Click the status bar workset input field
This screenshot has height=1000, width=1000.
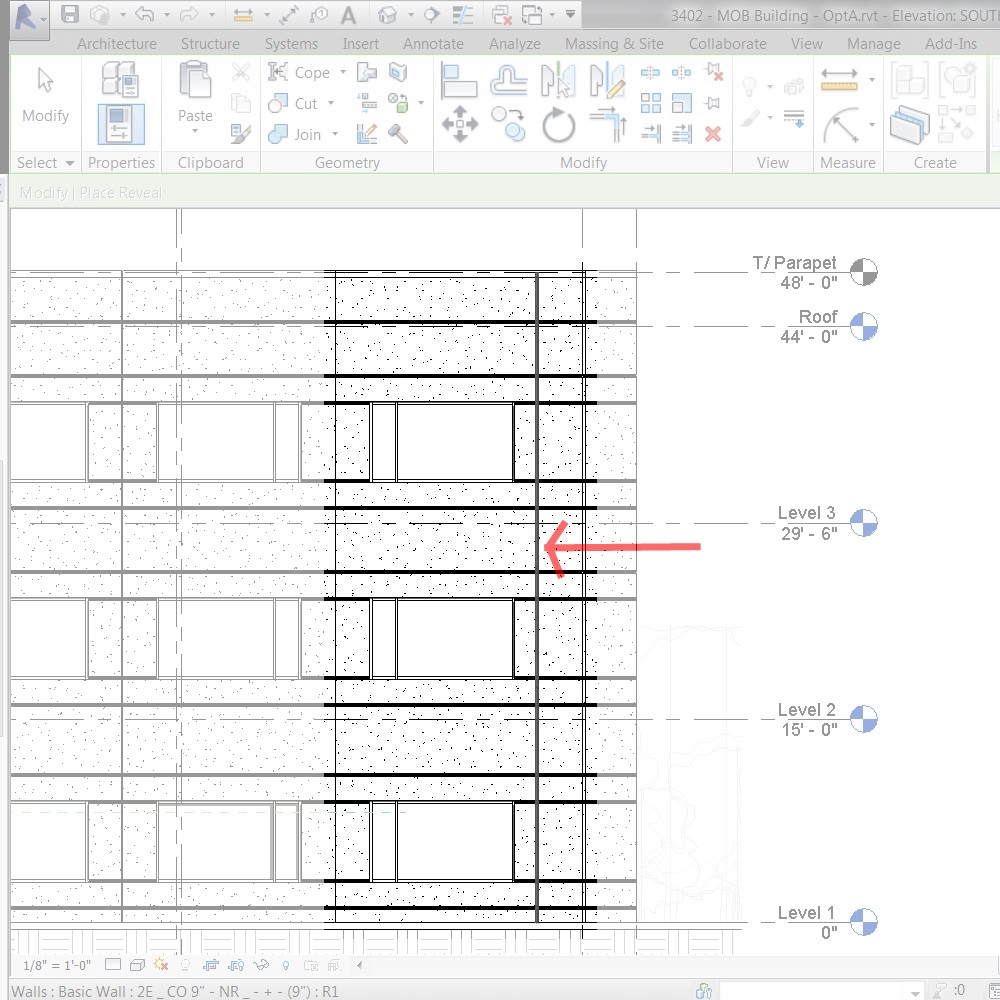click(821, 990)
